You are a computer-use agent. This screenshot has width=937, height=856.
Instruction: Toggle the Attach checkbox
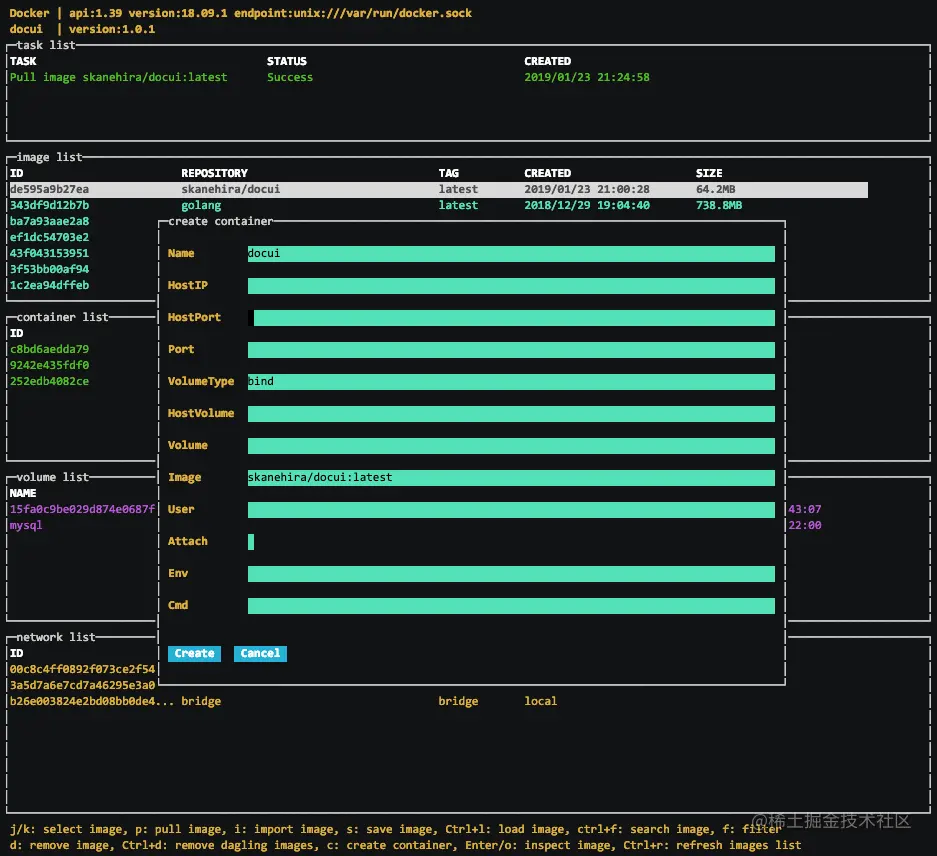tap(251, 542)
